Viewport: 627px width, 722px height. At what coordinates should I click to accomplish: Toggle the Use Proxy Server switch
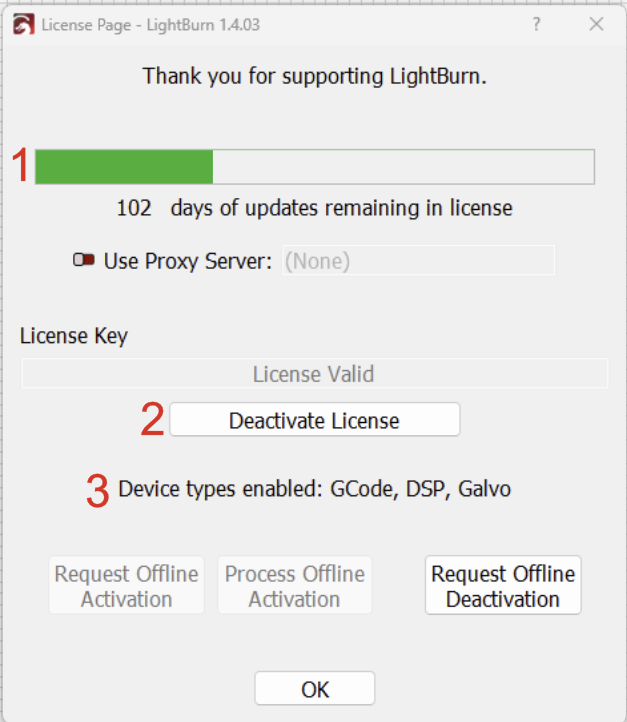(84, 260)
